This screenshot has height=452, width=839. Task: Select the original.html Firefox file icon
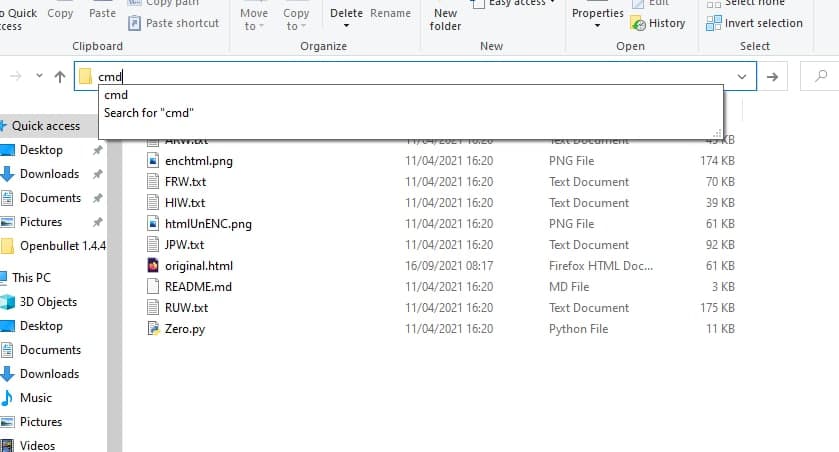click(153, 266)
